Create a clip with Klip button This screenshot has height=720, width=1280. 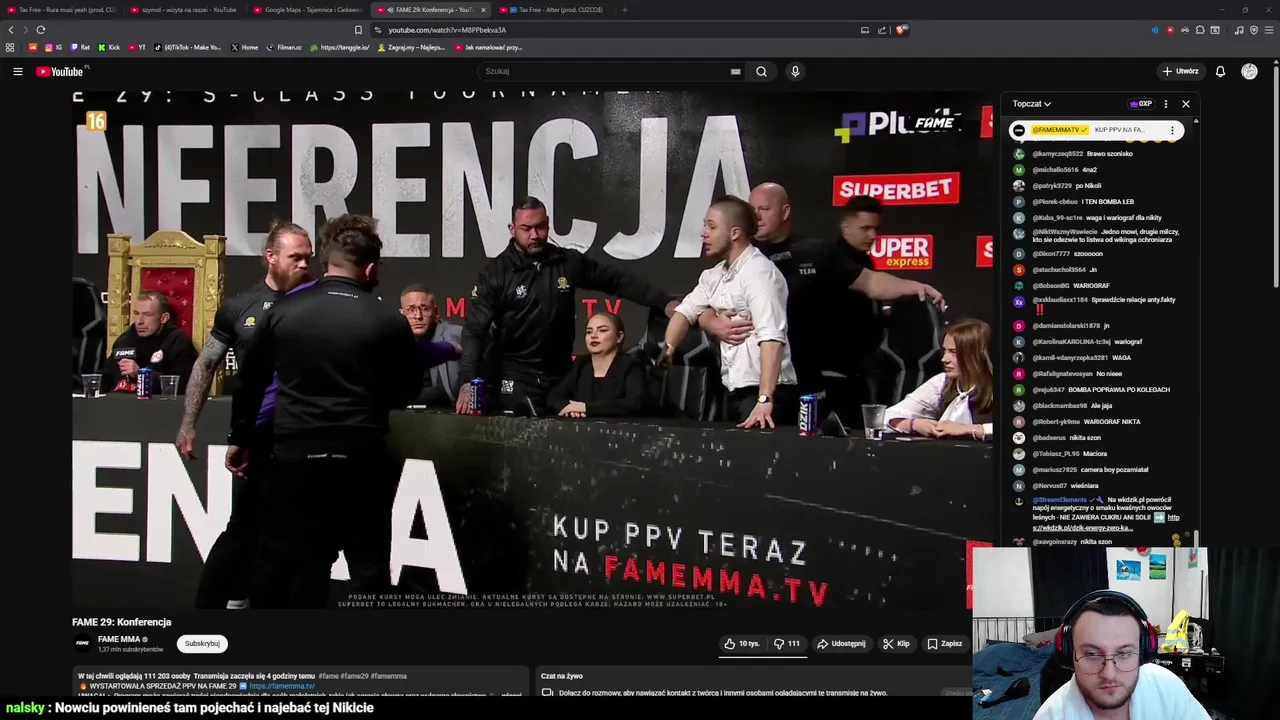point(896,644)
